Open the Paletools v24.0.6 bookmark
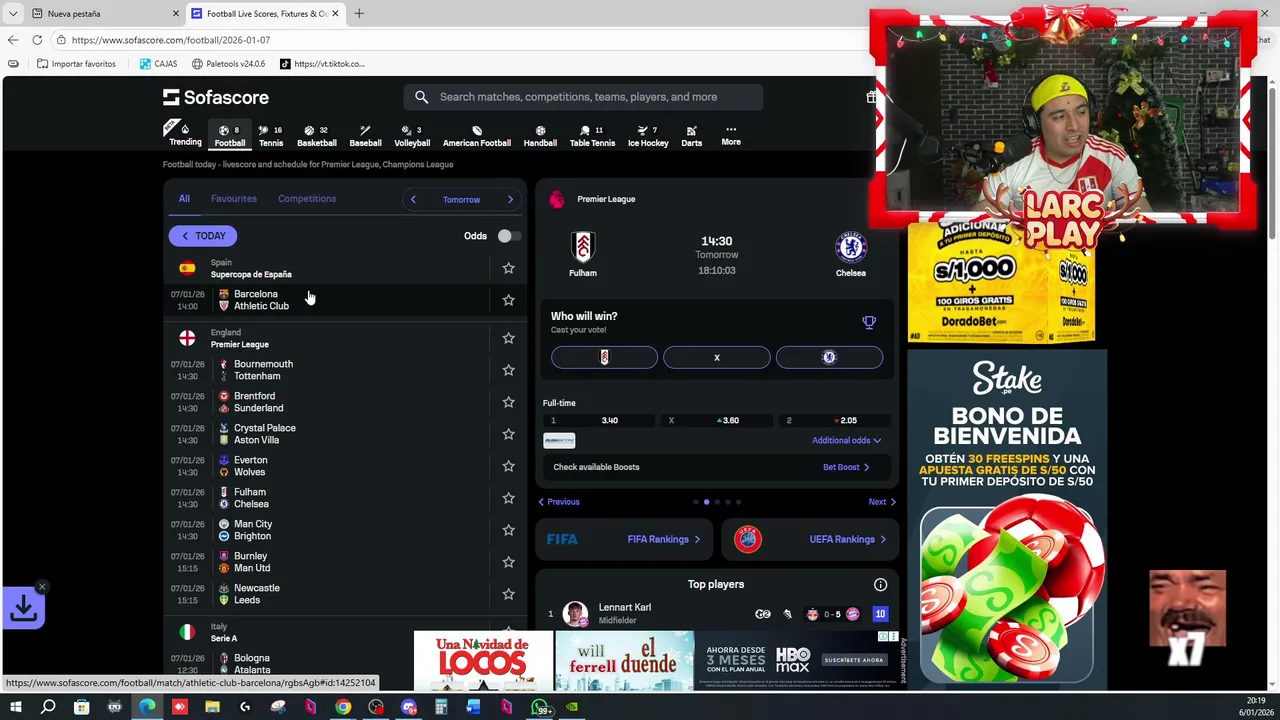 229,64
